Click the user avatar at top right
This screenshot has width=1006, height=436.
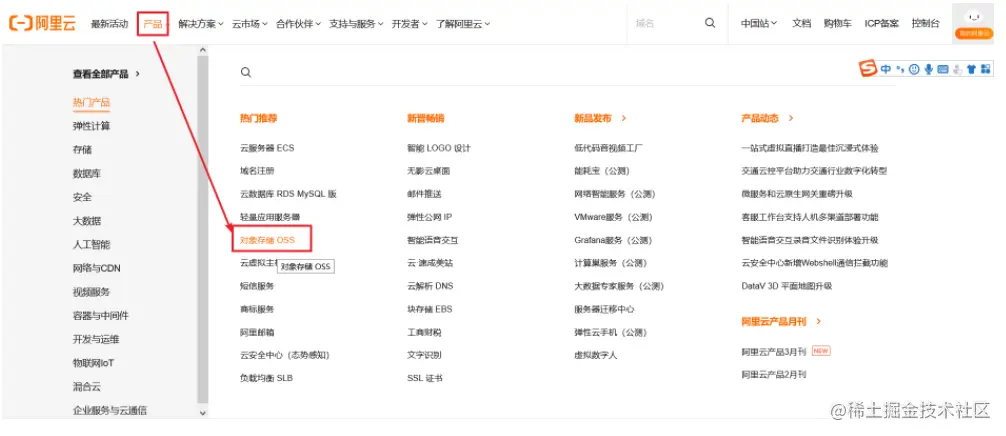[974, 23]
